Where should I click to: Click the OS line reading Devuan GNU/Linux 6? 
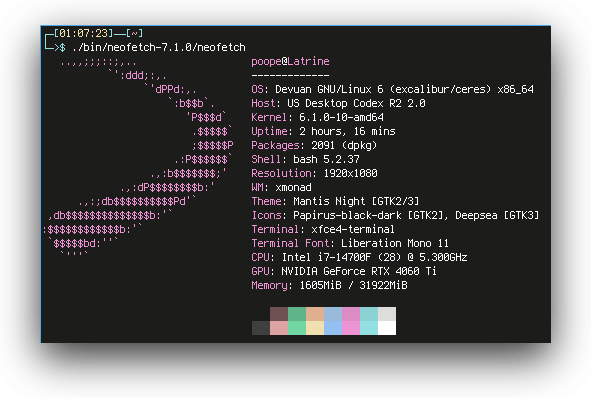(x=392, y=89)
